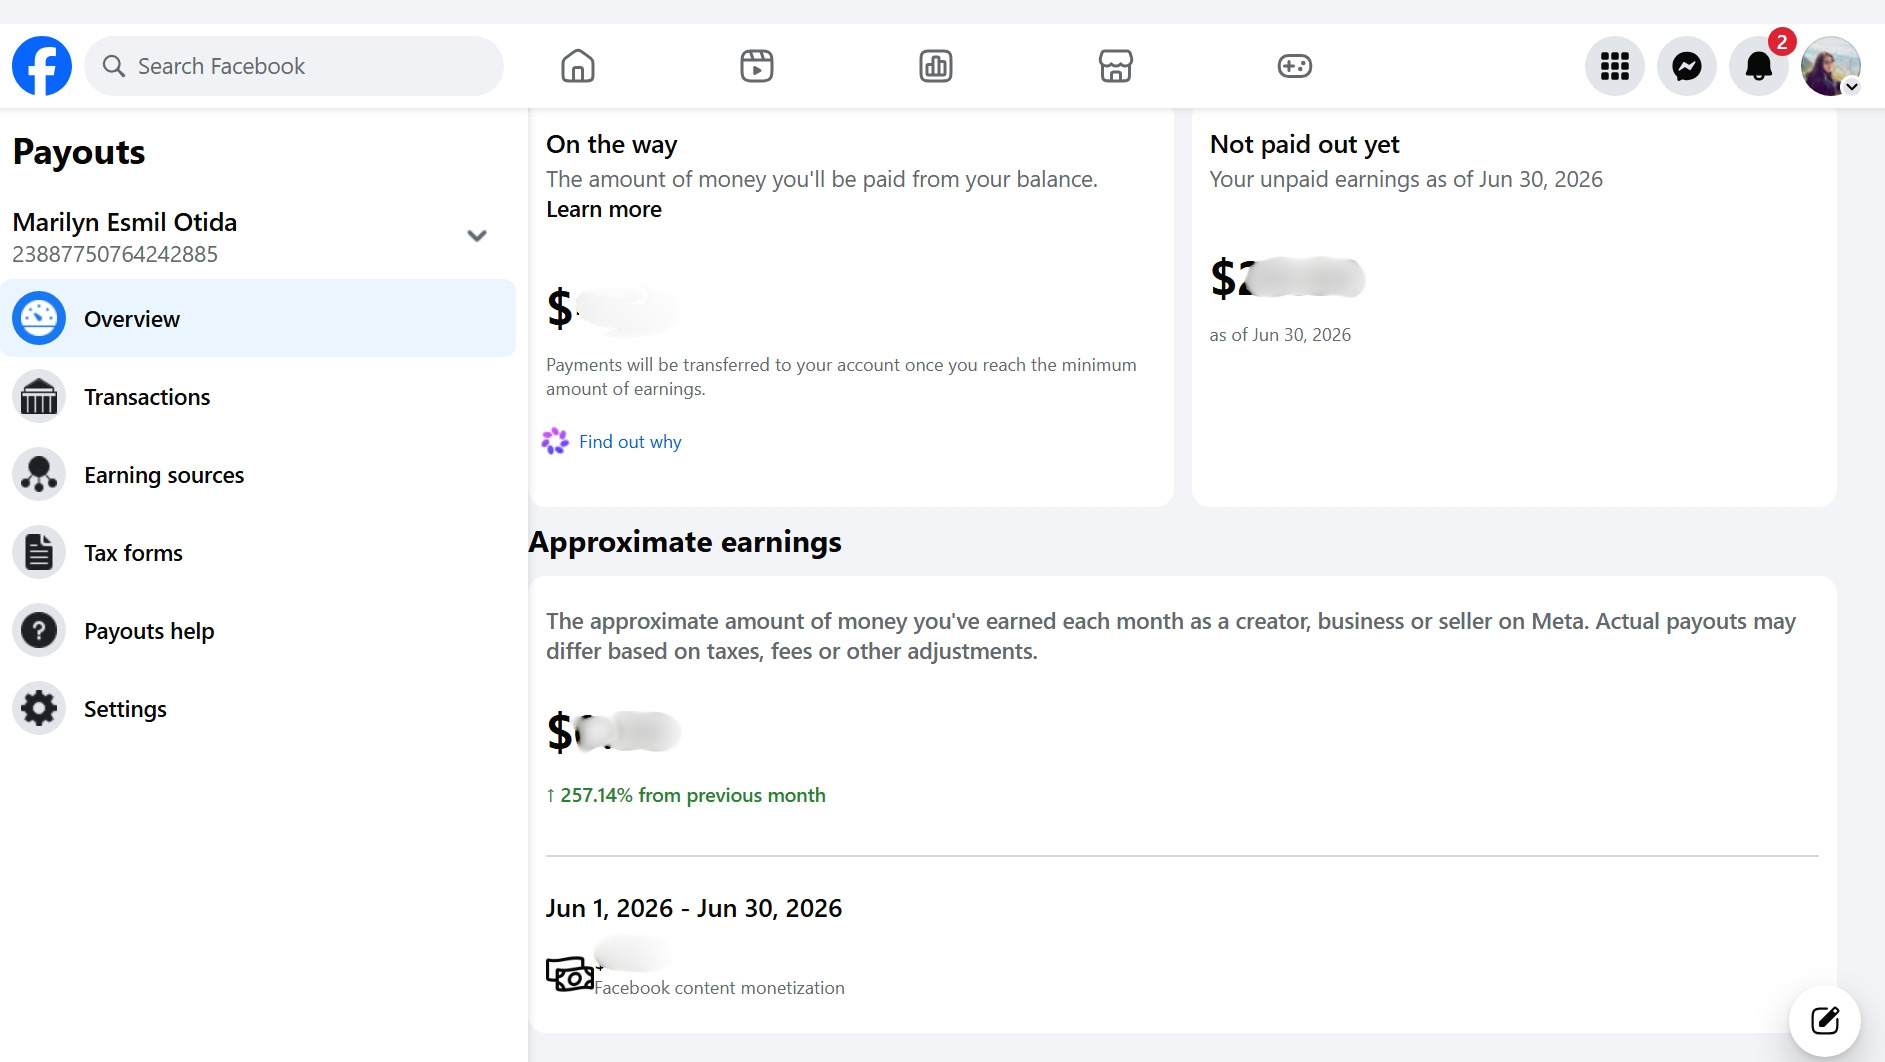Open the Tax forms section
The height and width of the screenshot is (1062, 1885).
point(258,553)
